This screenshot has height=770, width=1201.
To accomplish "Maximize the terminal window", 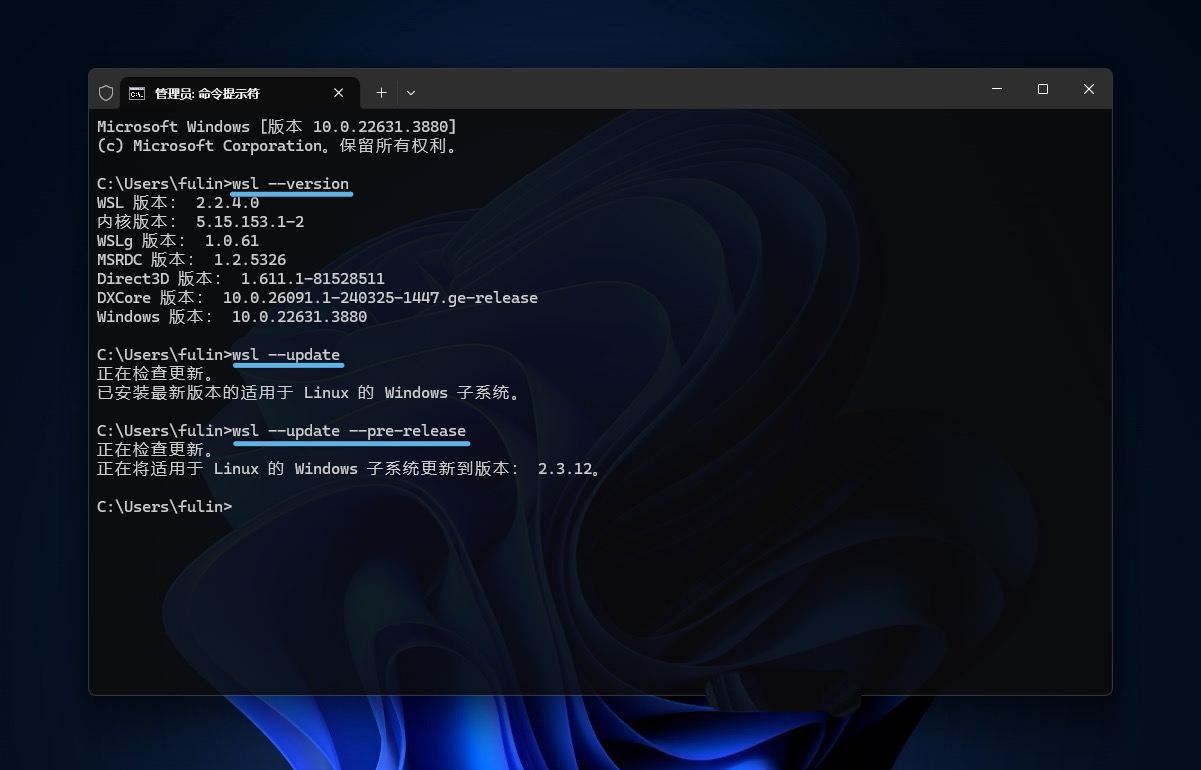I will (x=1043, y=89).
